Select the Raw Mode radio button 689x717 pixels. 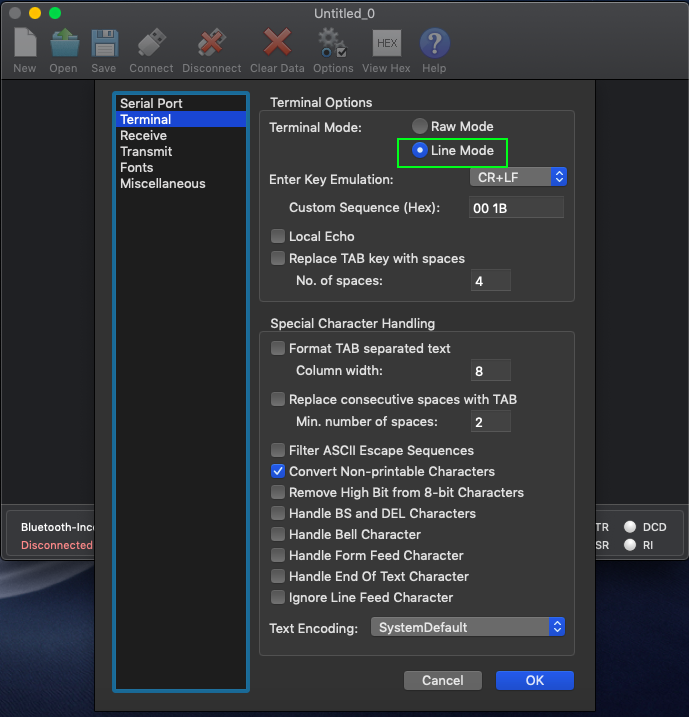click(x=420, y=127)
